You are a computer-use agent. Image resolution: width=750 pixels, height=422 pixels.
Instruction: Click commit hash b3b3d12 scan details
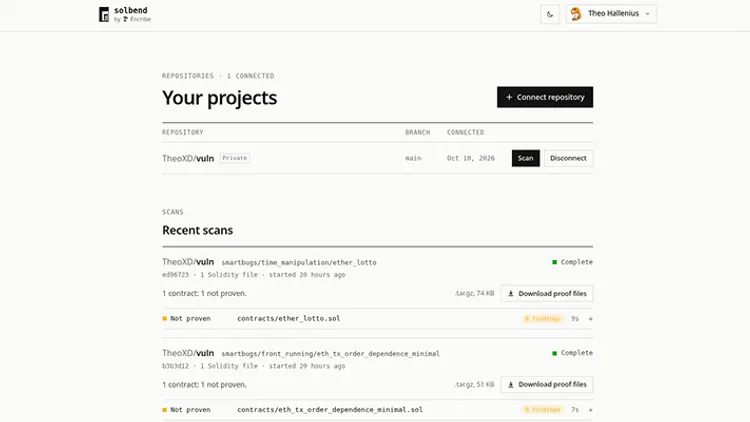(x=254, y=366)
